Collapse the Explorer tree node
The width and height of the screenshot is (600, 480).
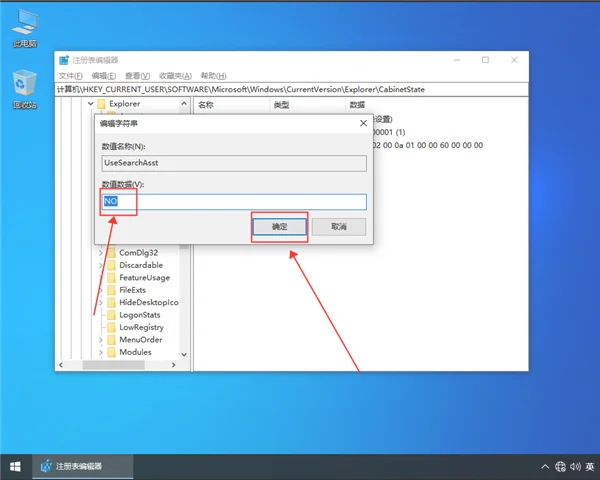(90, 104)
